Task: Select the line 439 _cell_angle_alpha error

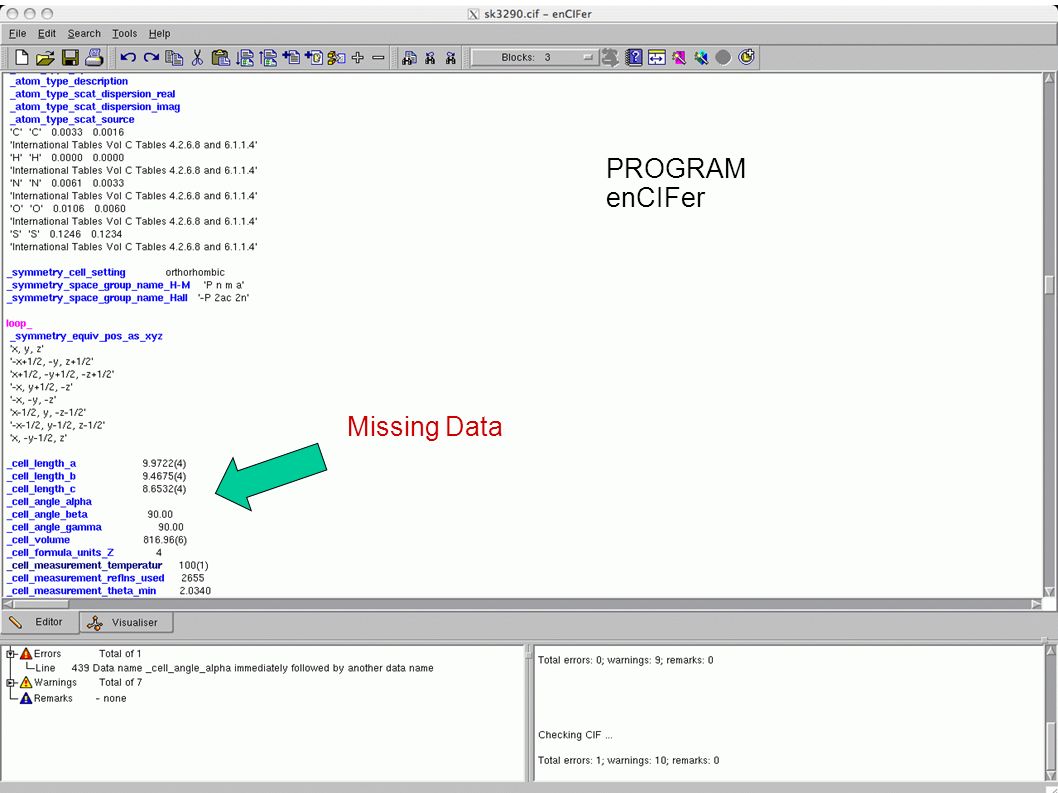Action: [234, 668]
